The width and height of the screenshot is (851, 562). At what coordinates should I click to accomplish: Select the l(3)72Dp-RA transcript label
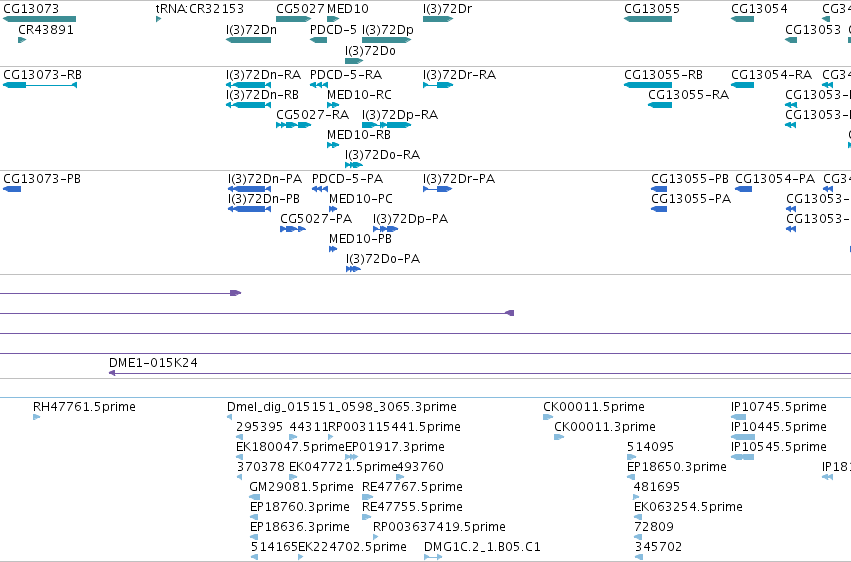pos(400,115)
